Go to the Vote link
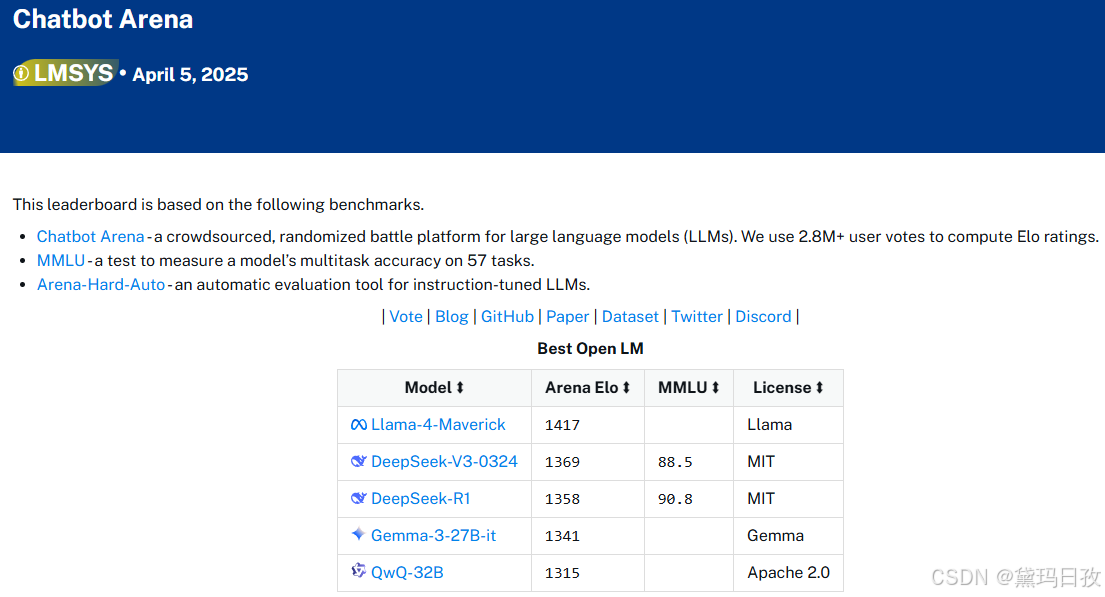This screenshot has width=1105, height=597. click(x=406, y=316)
